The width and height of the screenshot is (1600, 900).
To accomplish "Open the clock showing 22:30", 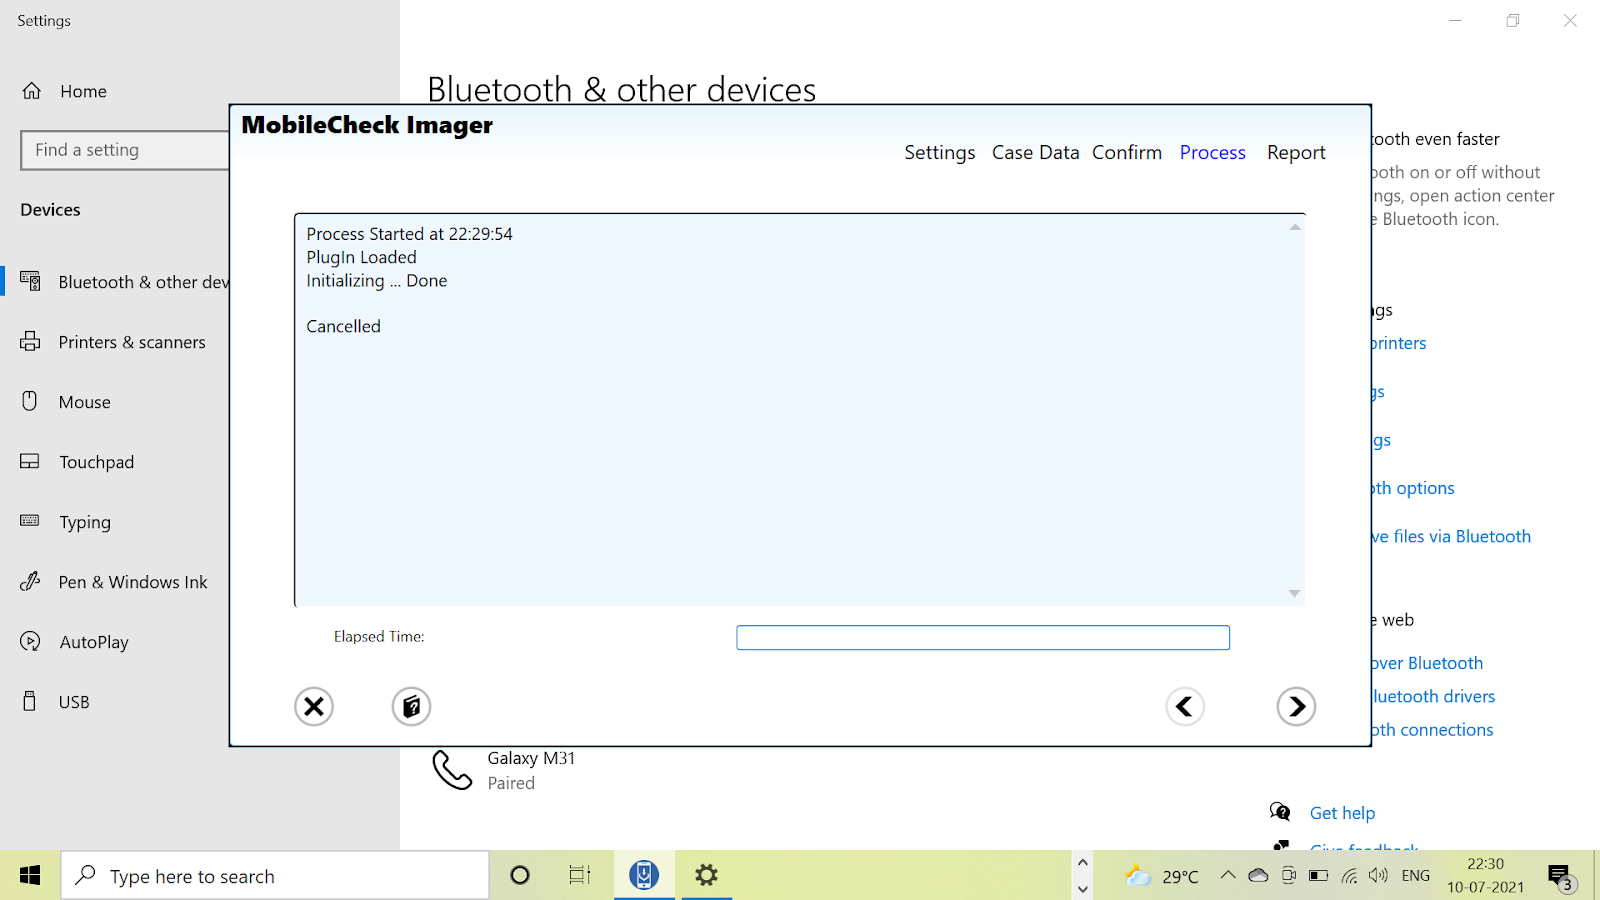I will point(1486,876).
